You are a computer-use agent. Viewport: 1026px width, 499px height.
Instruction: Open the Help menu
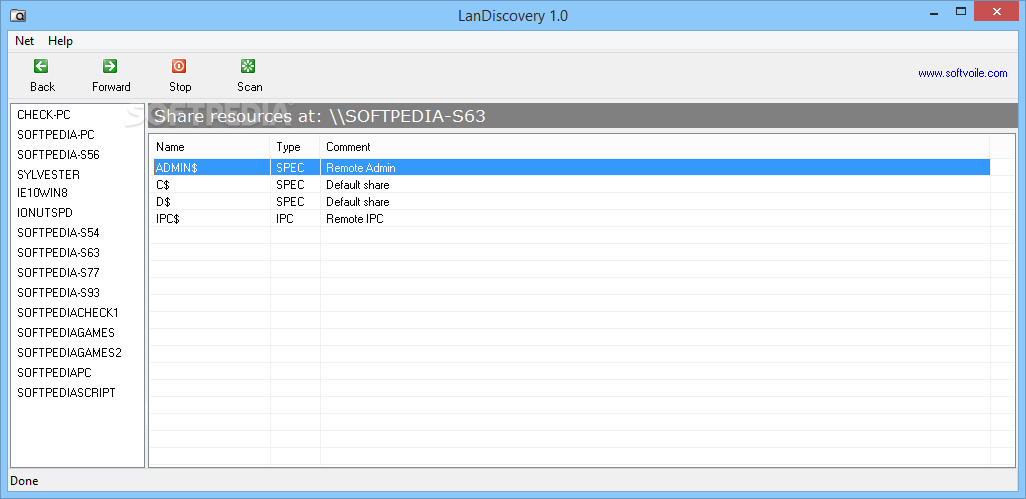point(60,41)
